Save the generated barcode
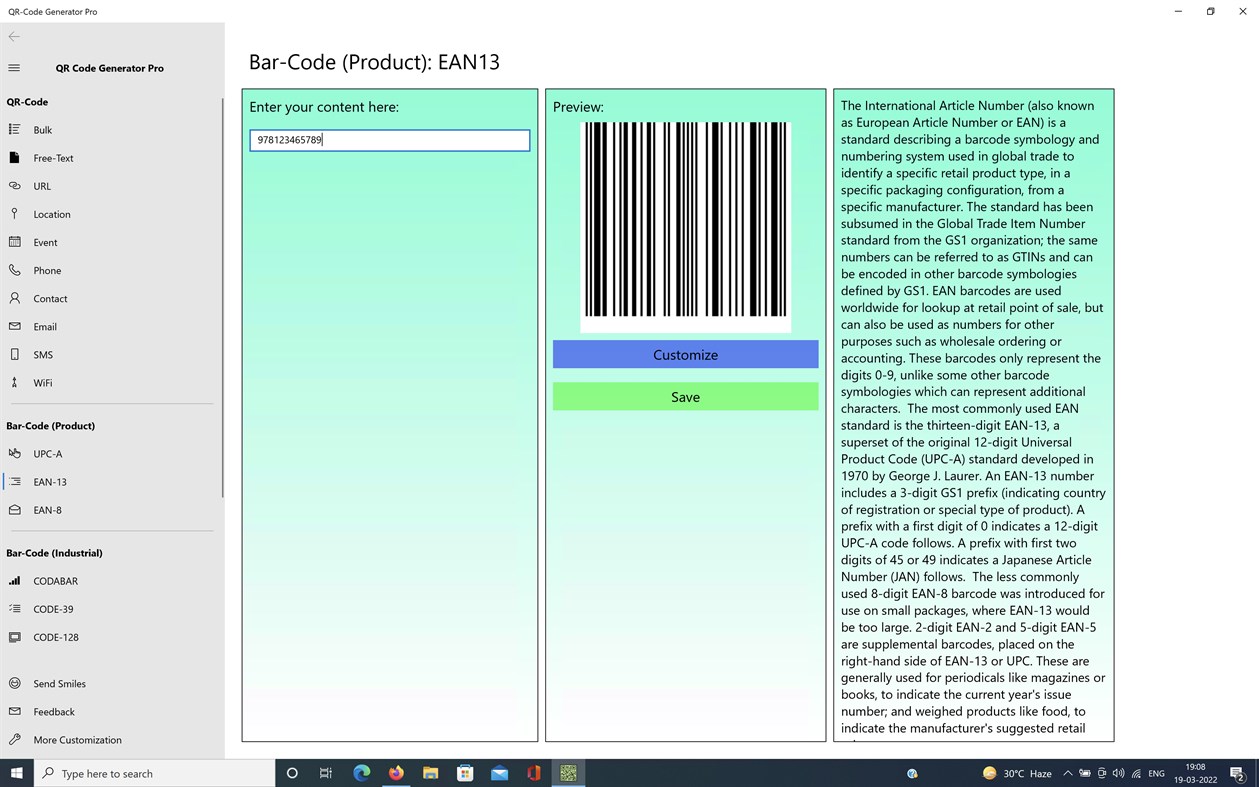This screenshot has height=787, width=1259. (x=685, y=396)
